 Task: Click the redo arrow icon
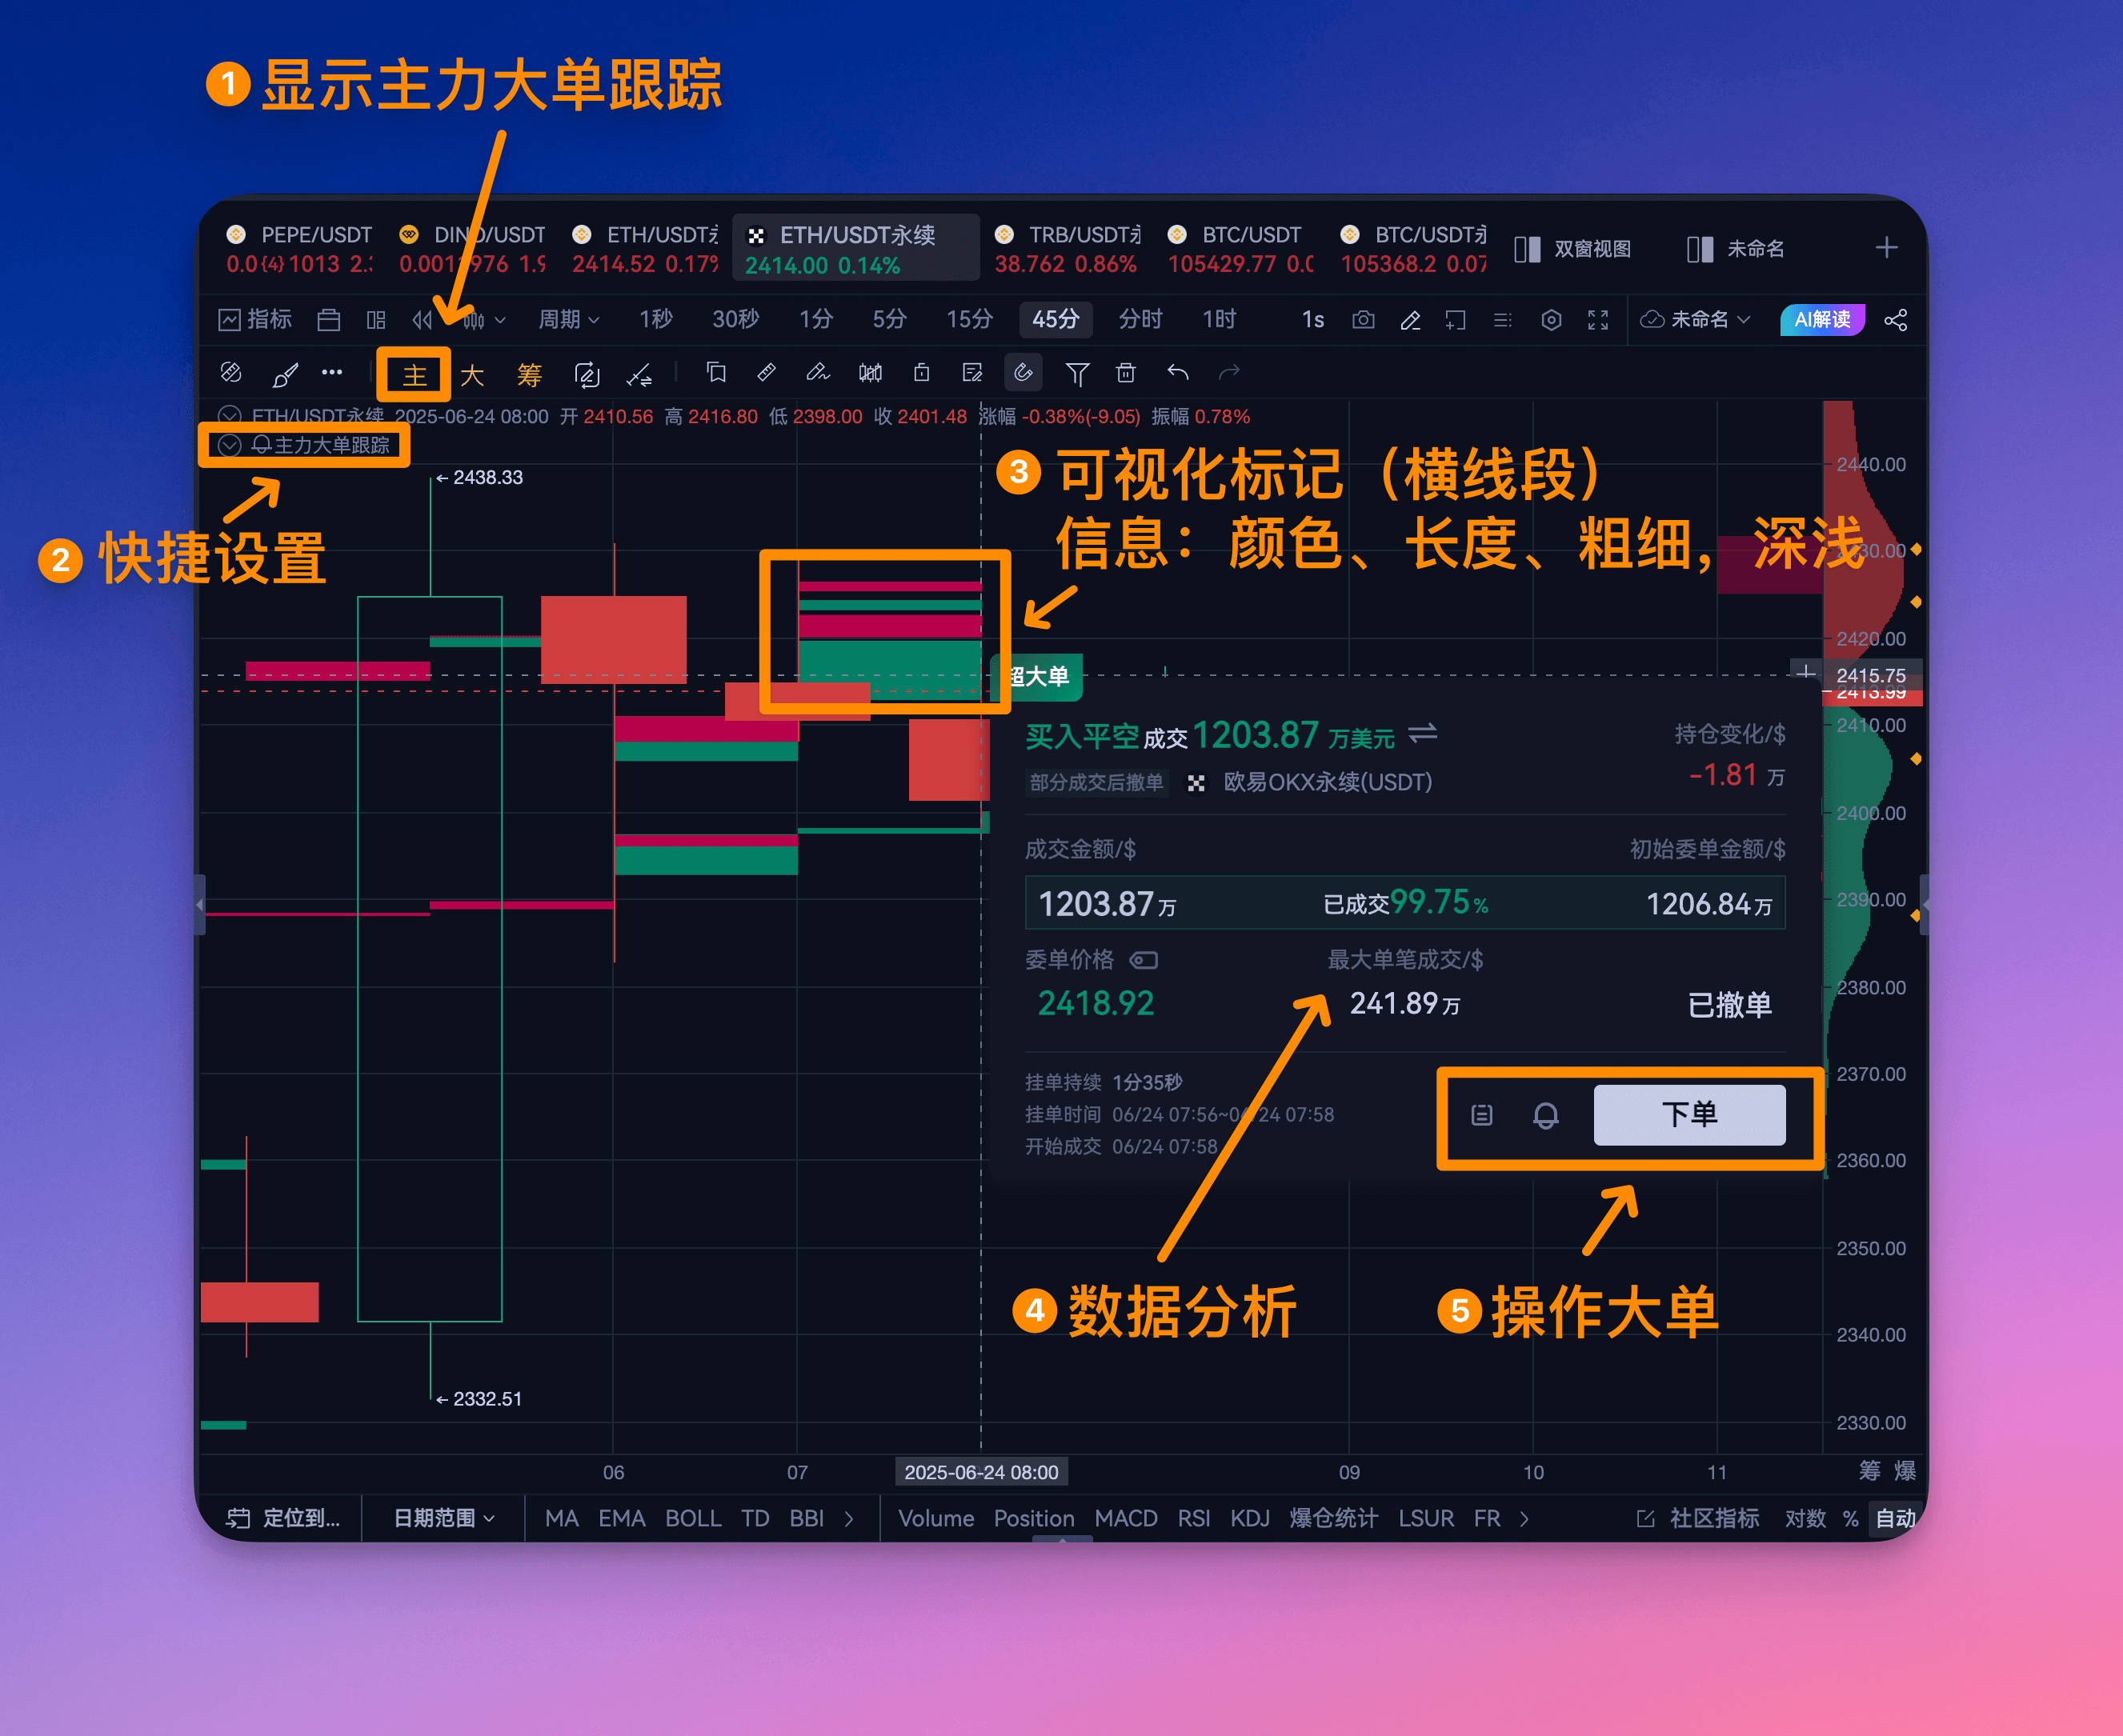click(x=1229, y=373)
